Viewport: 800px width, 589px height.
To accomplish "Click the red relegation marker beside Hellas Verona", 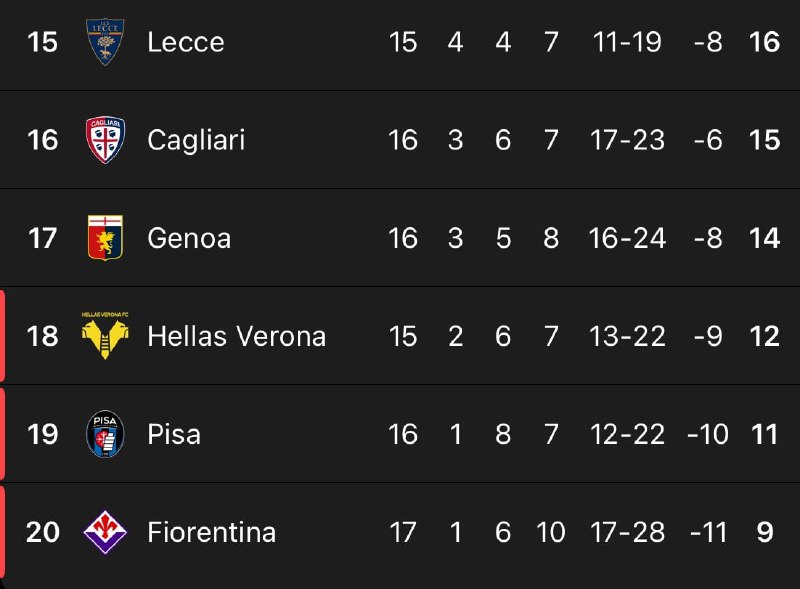I will pyautogui.click(x=3, y=336).
